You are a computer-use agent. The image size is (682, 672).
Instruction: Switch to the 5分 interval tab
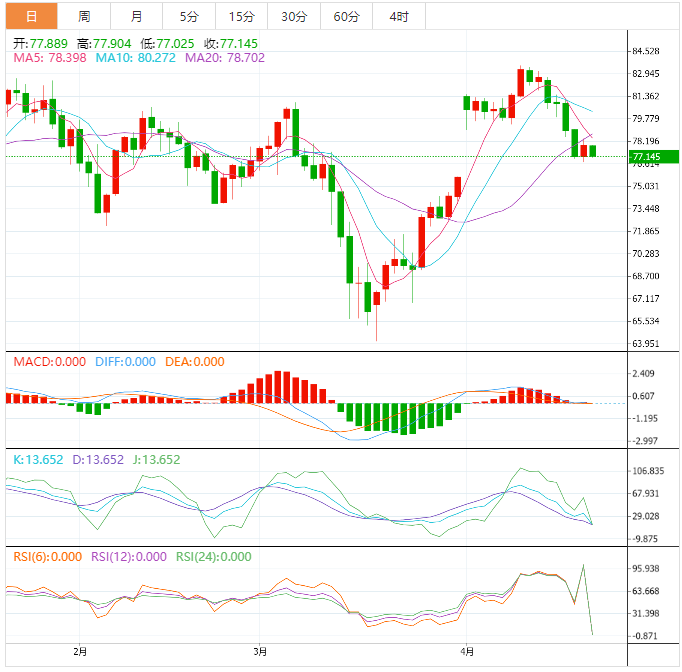(189, 16)
